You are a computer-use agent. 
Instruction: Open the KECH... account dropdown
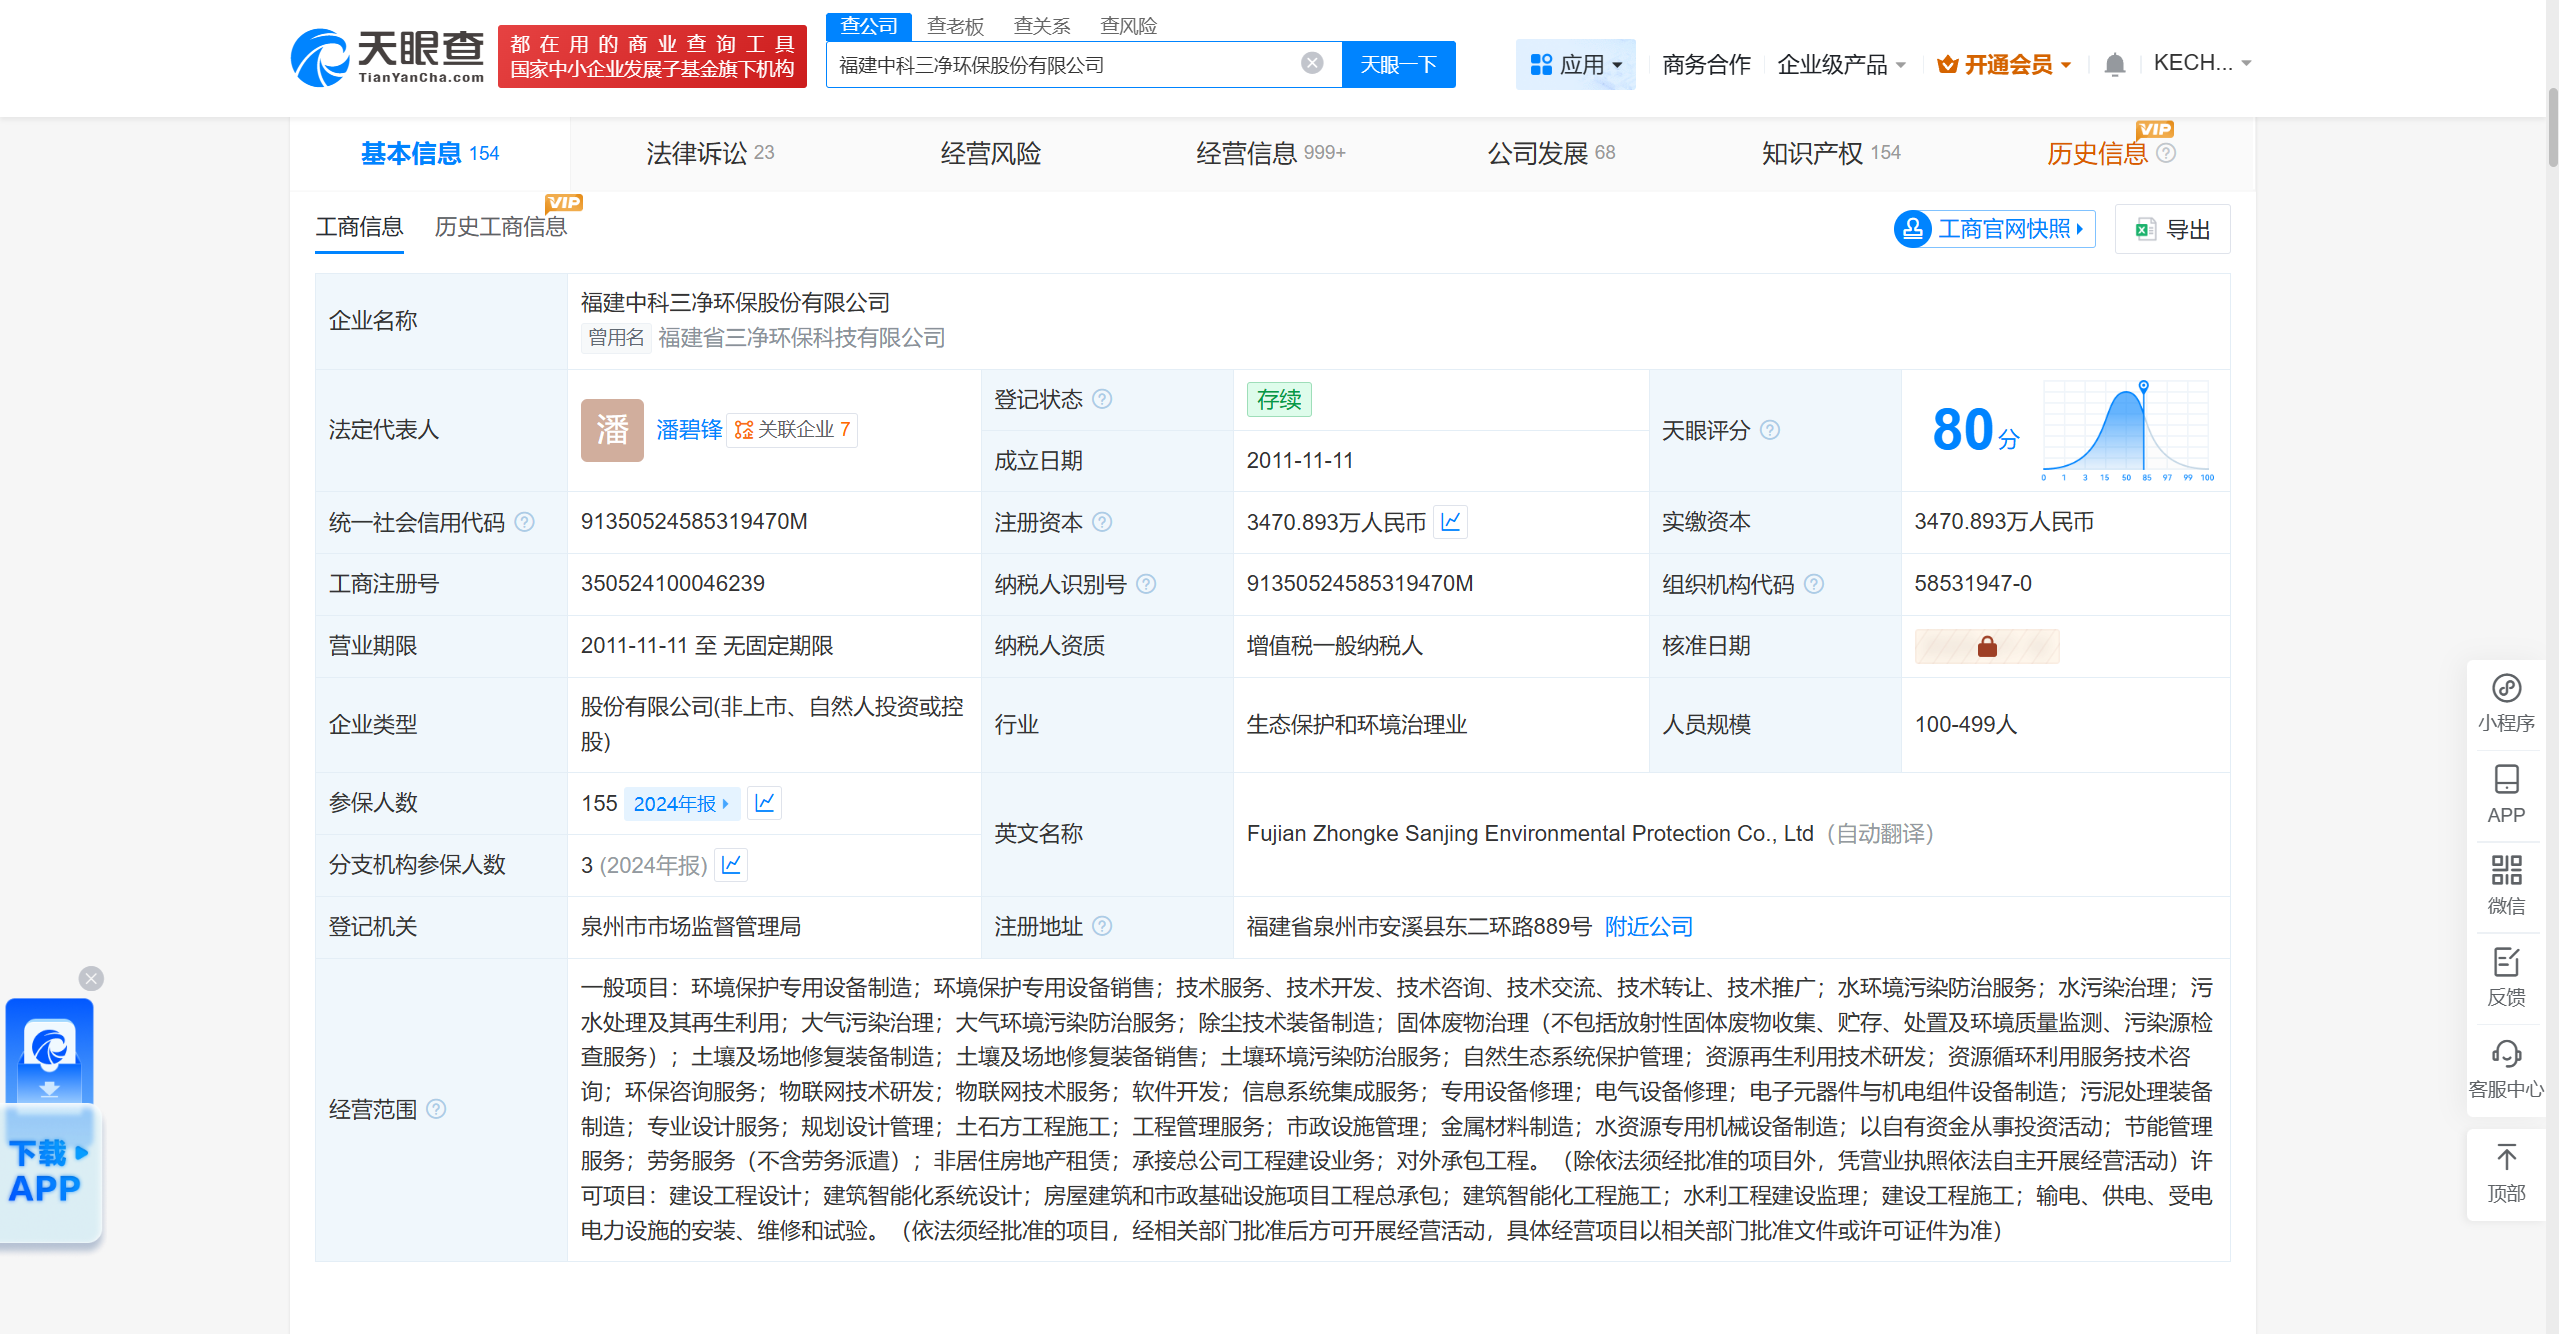point(2201,63)
